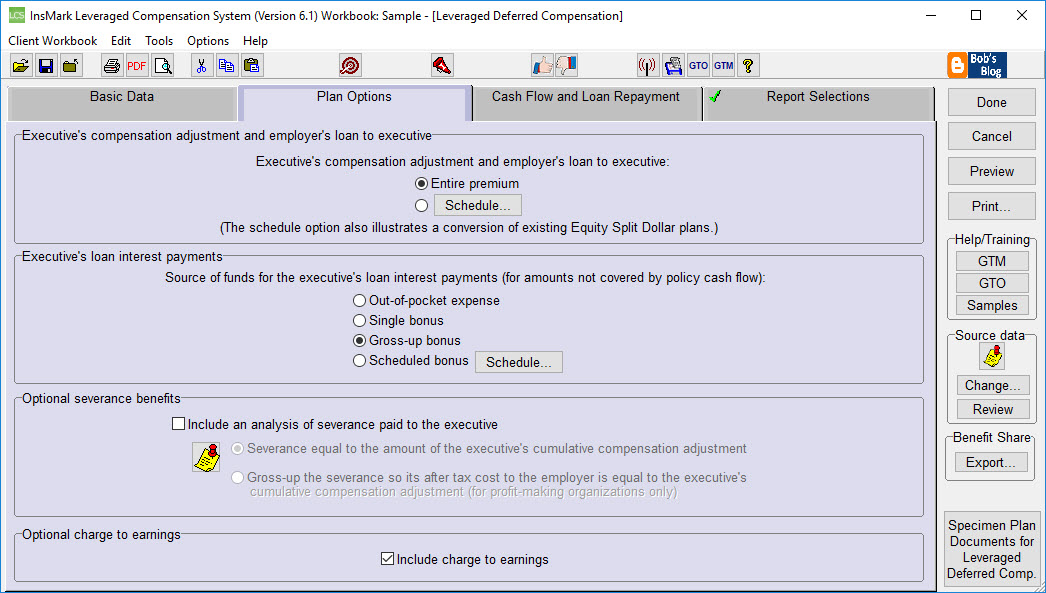Save the current workbook
The height and width of the screenshot is (593, 1046).
45,64
